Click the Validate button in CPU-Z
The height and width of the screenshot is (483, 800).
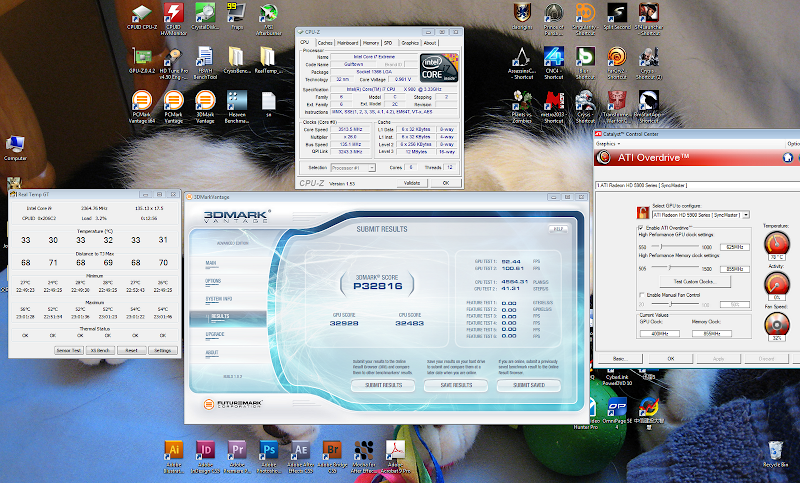(412, 183)
